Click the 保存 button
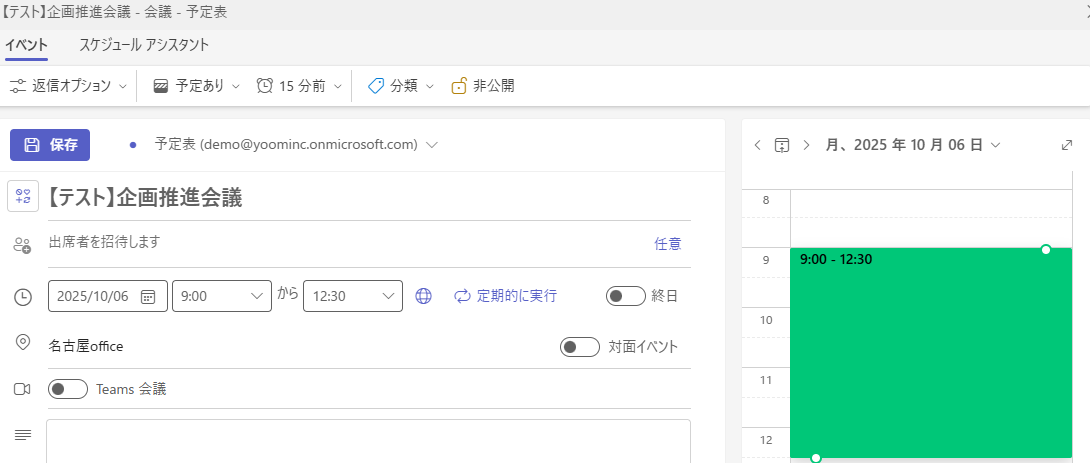The height and width of the screenshot is (463, 1090). 50,145
